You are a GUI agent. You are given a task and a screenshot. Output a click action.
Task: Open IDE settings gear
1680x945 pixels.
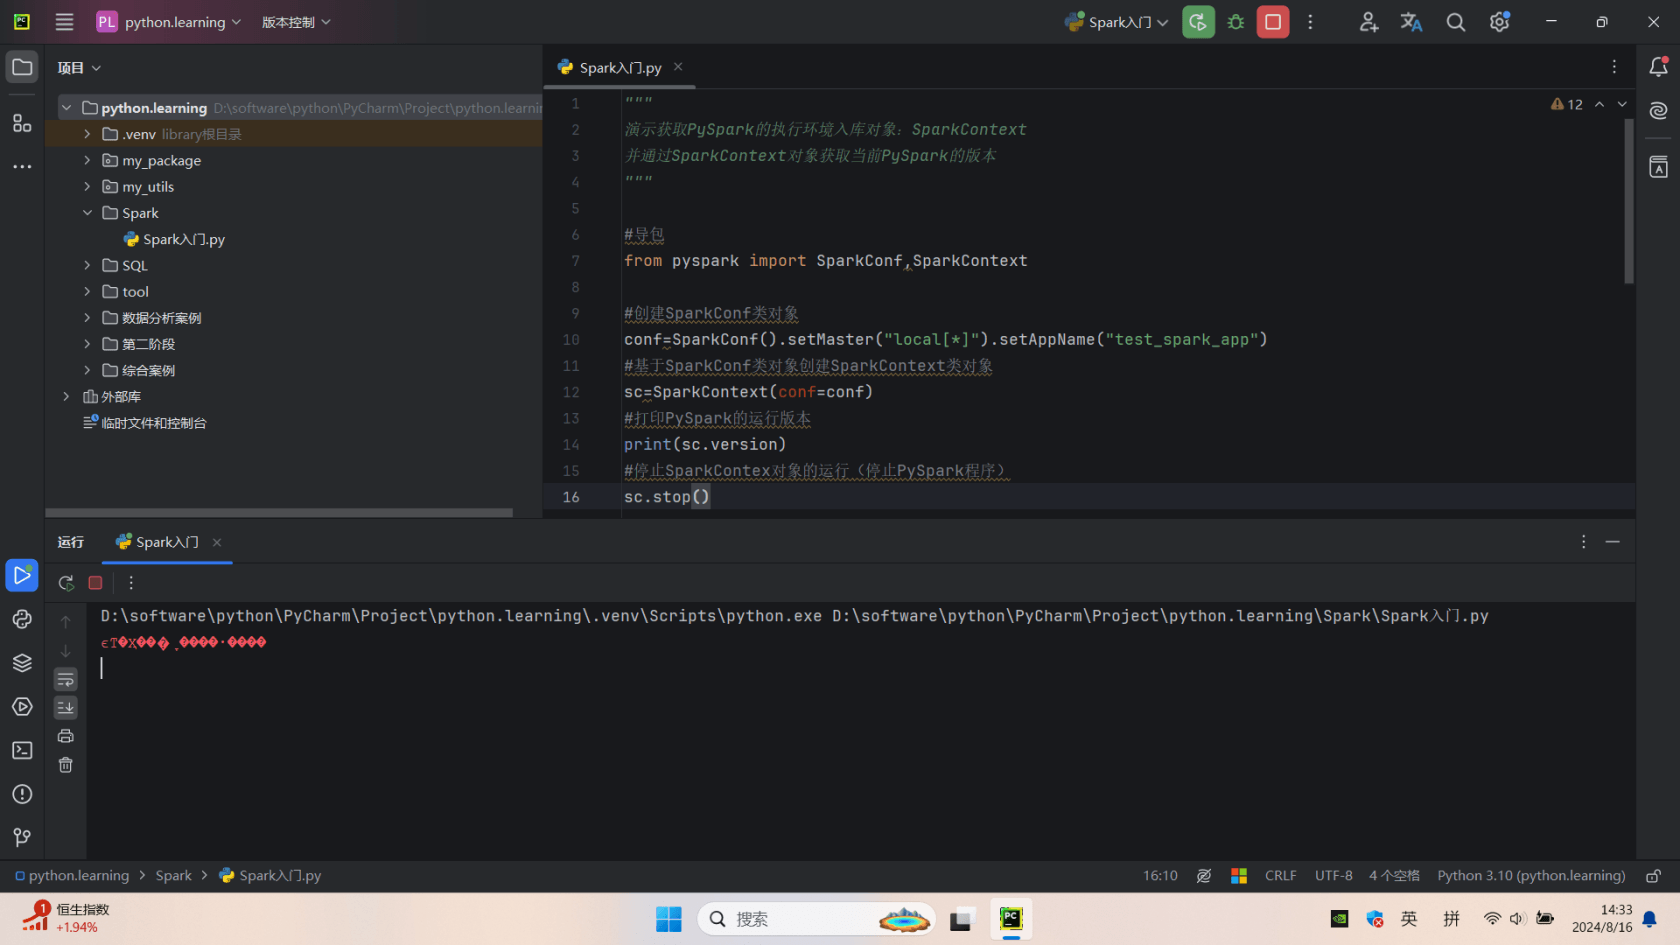(1499, 22)
